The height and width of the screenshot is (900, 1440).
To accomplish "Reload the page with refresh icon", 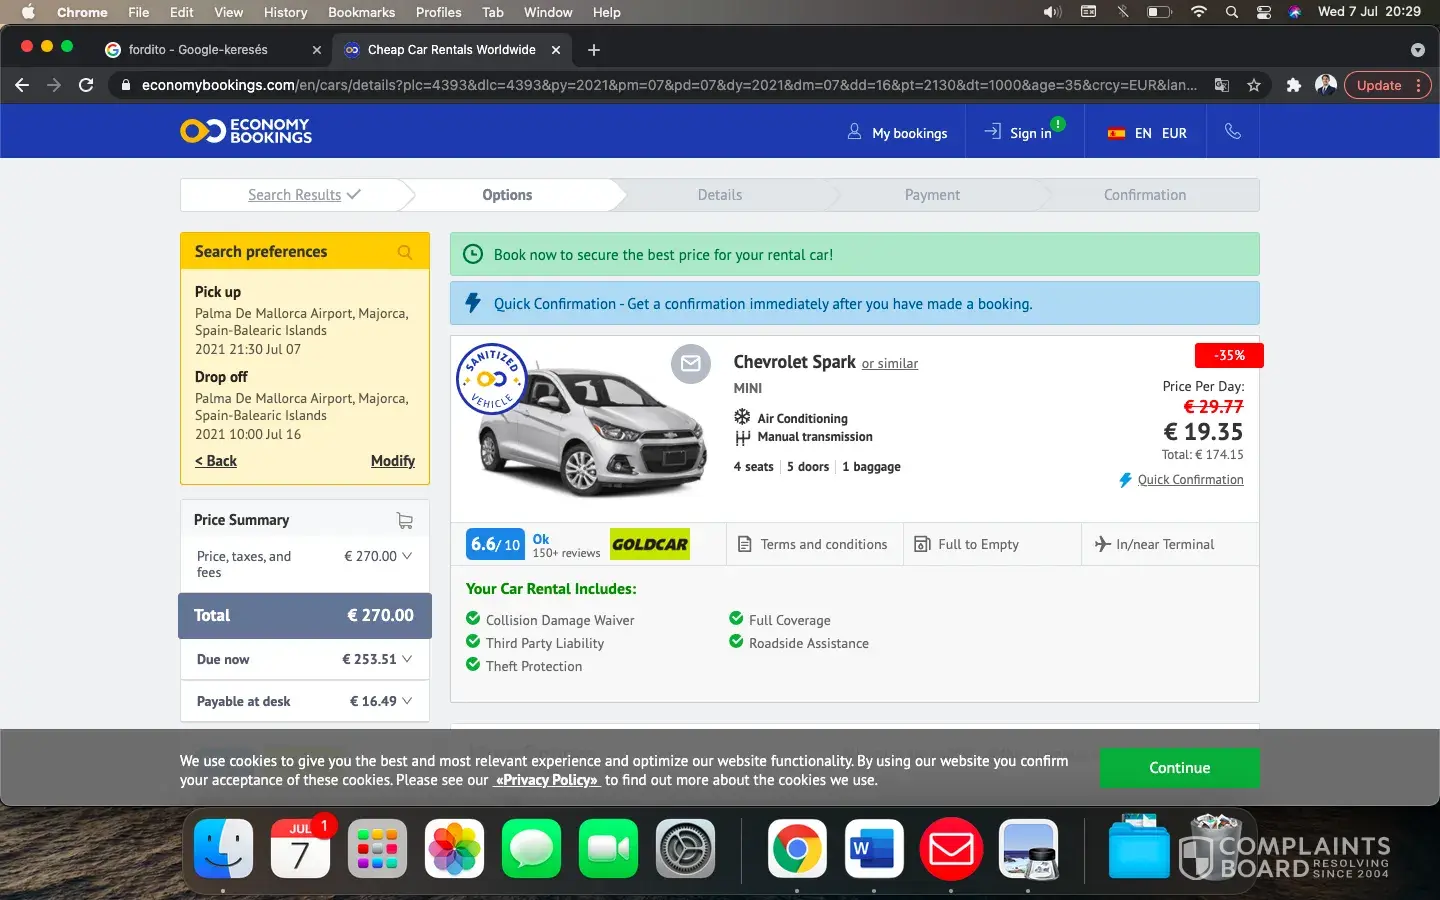I will click(x=86, y=85).
